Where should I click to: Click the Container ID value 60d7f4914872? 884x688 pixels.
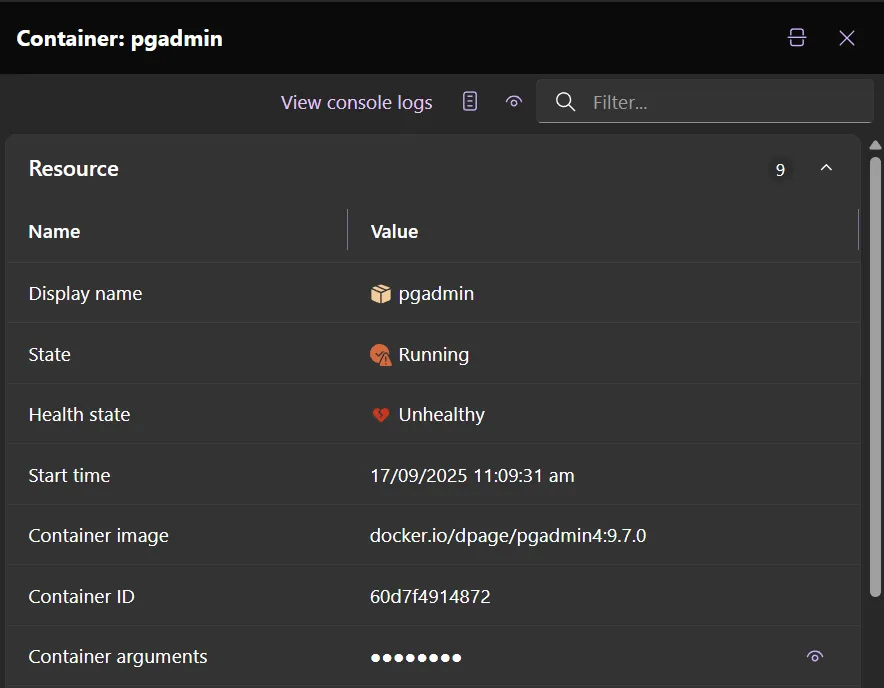point(430,597)
